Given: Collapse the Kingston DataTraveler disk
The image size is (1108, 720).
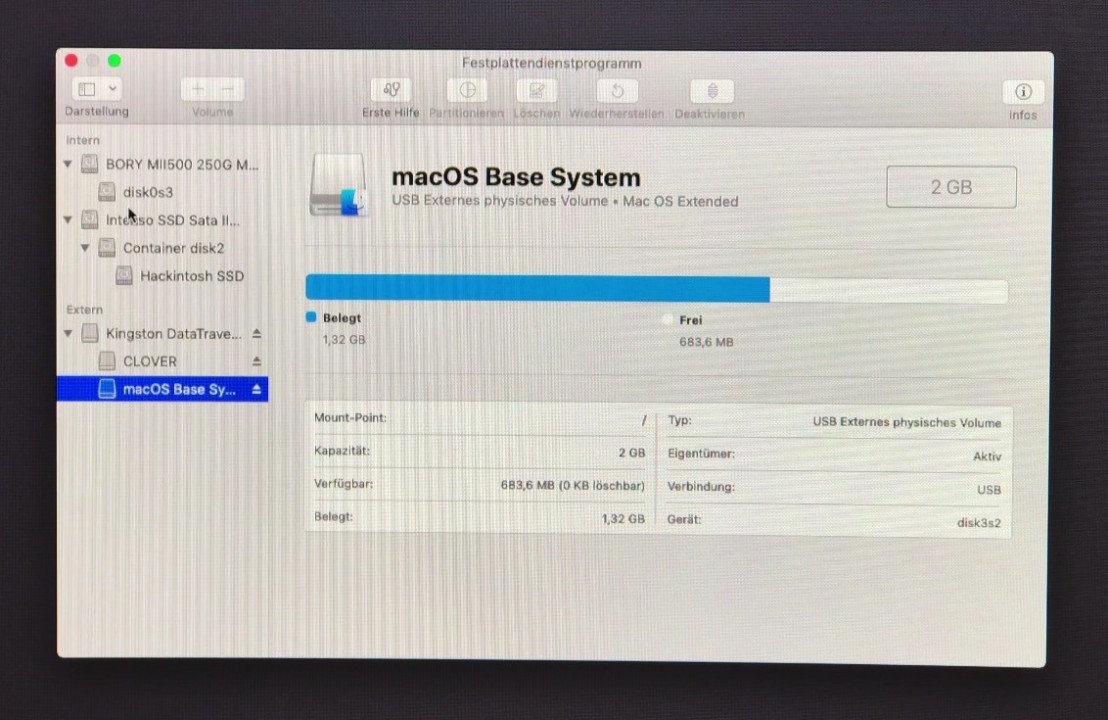Looking at the screenshot, I should click(x=68, y=334).
